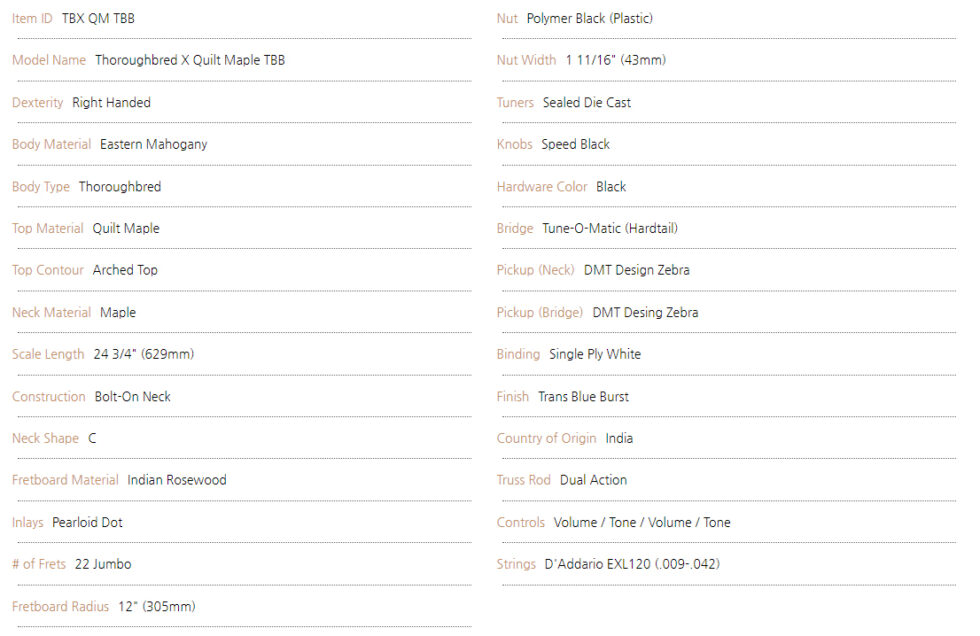Select the Trans Blue Burst finish text

coord(583,396)
